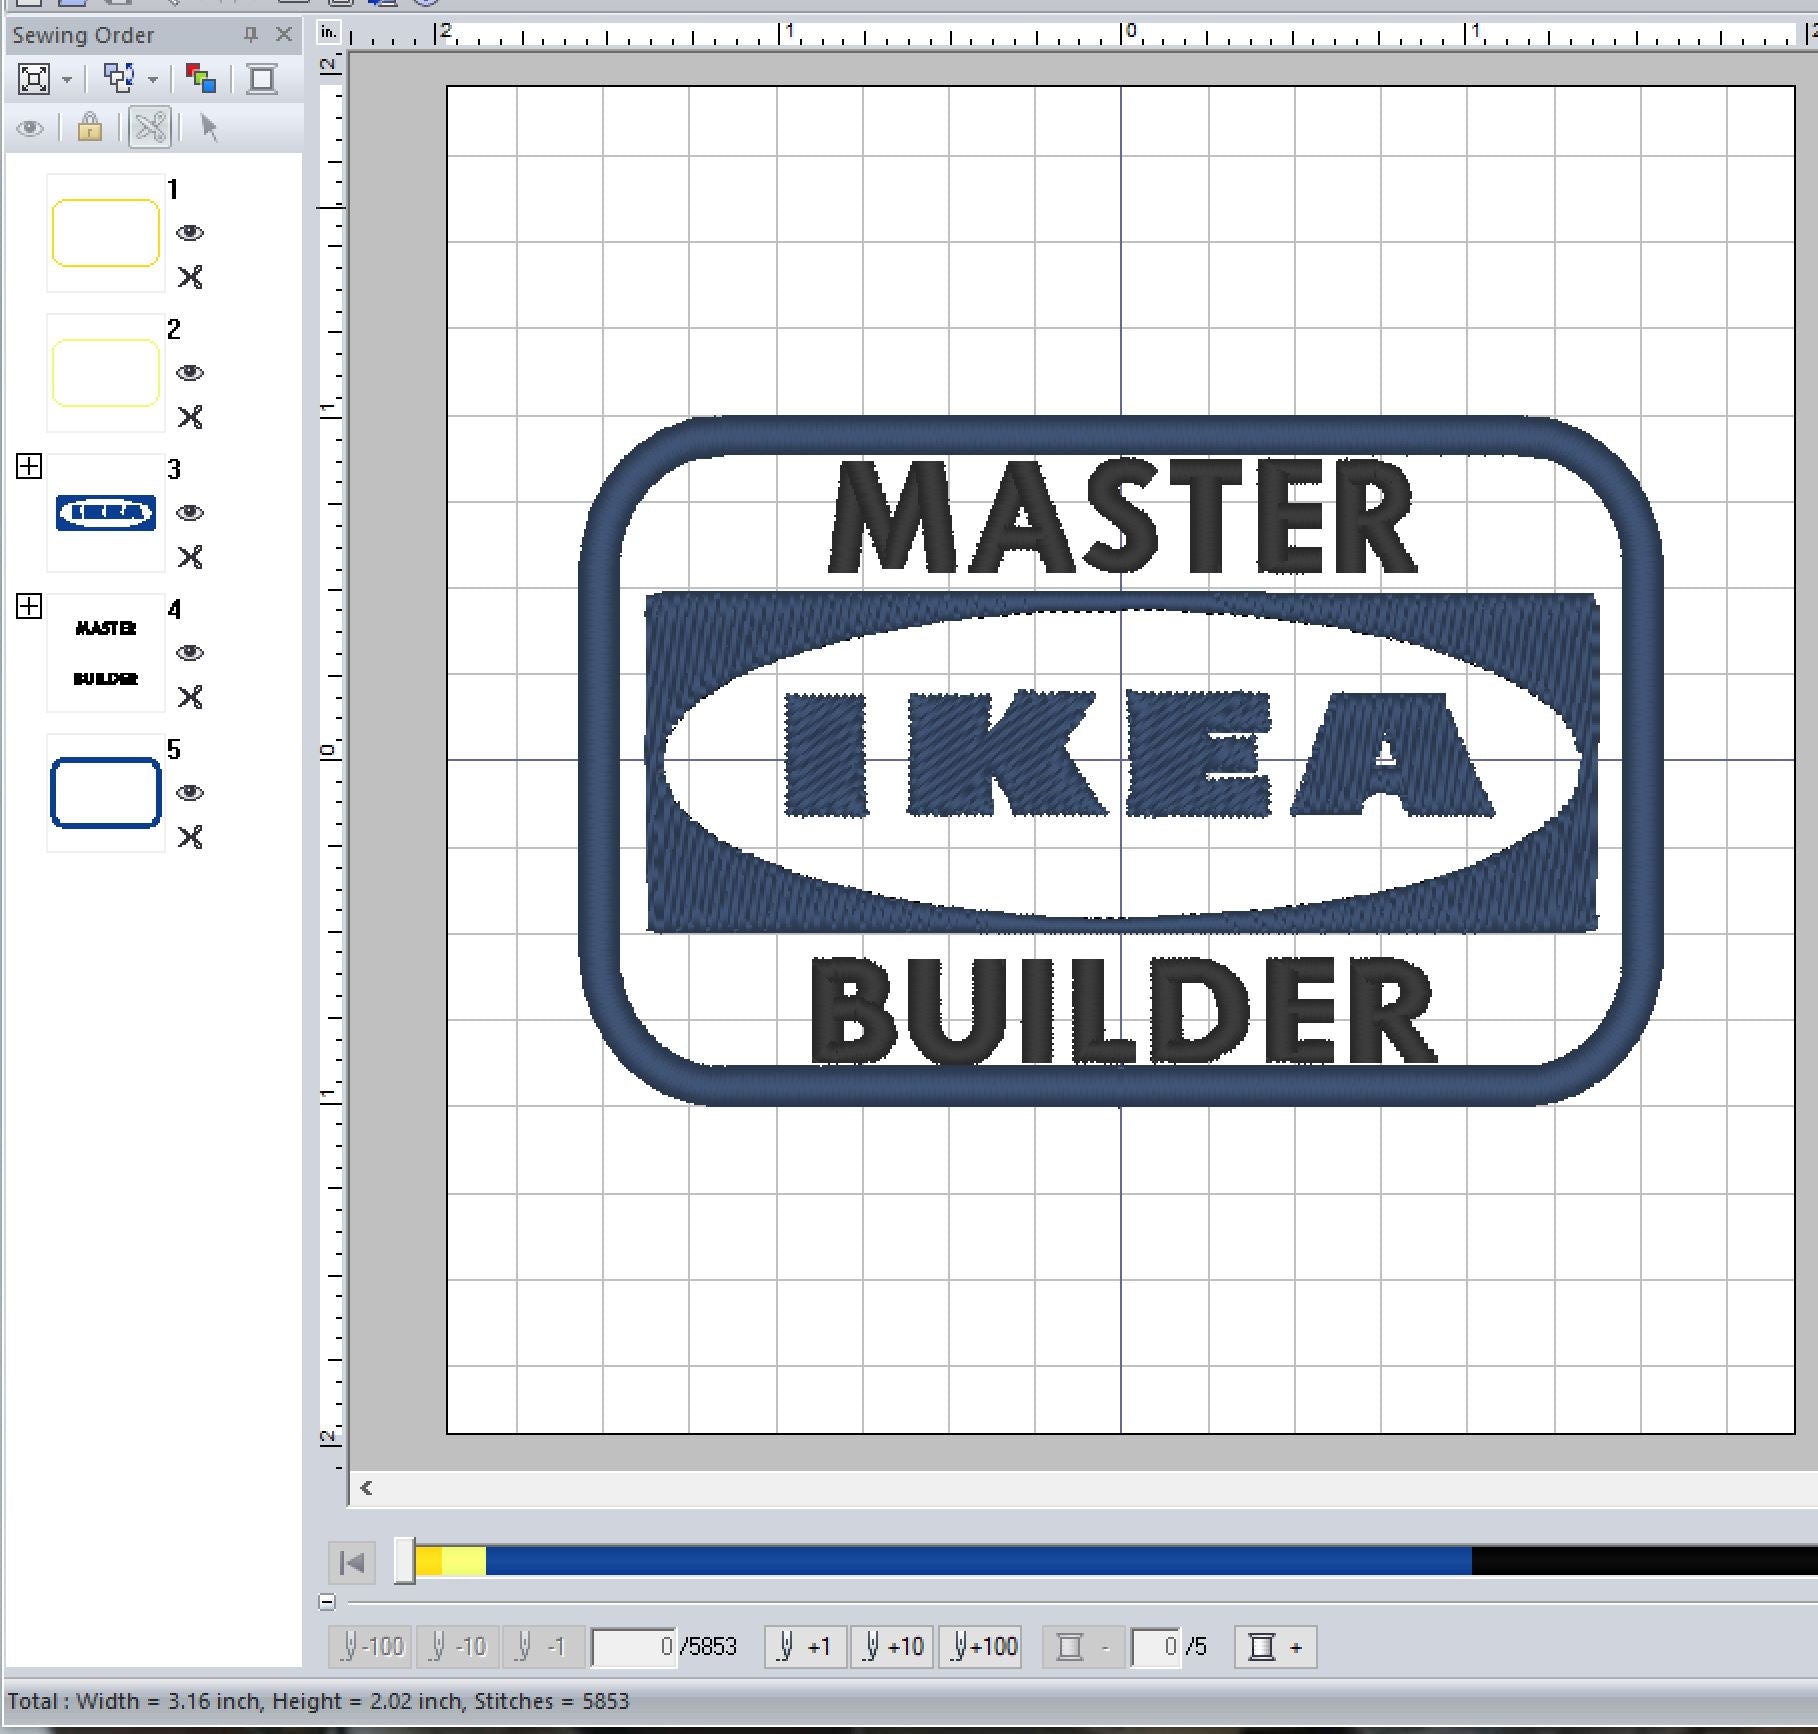This screenshot has height=1734, width=1818.
Task: Click the -1 stitch button
Action: pyautogui.click(x=543, y=1646)
